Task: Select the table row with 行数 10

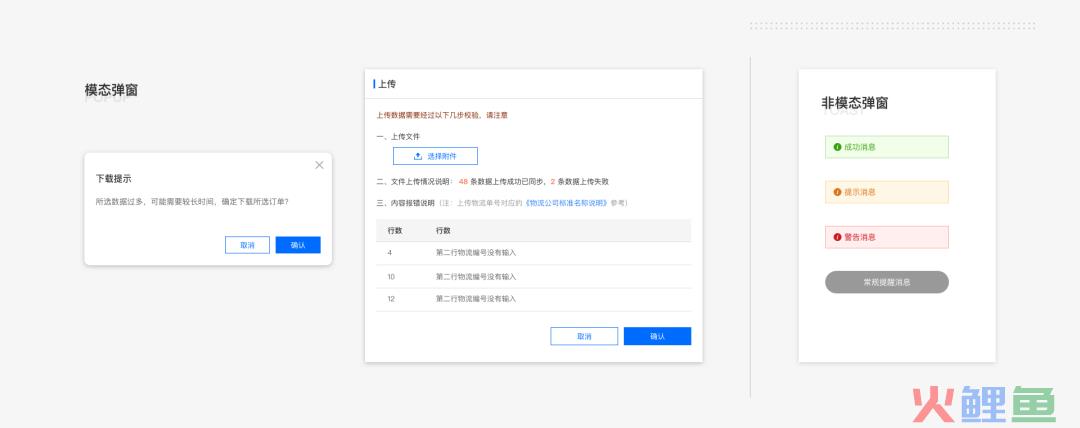Action: tap(533, 276)
